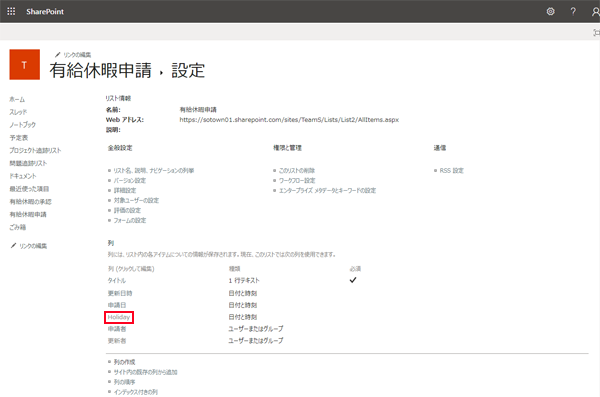Open インデックス付きの列 link
The height and width of the screenshot is (397, 600).
click(136, 392)
